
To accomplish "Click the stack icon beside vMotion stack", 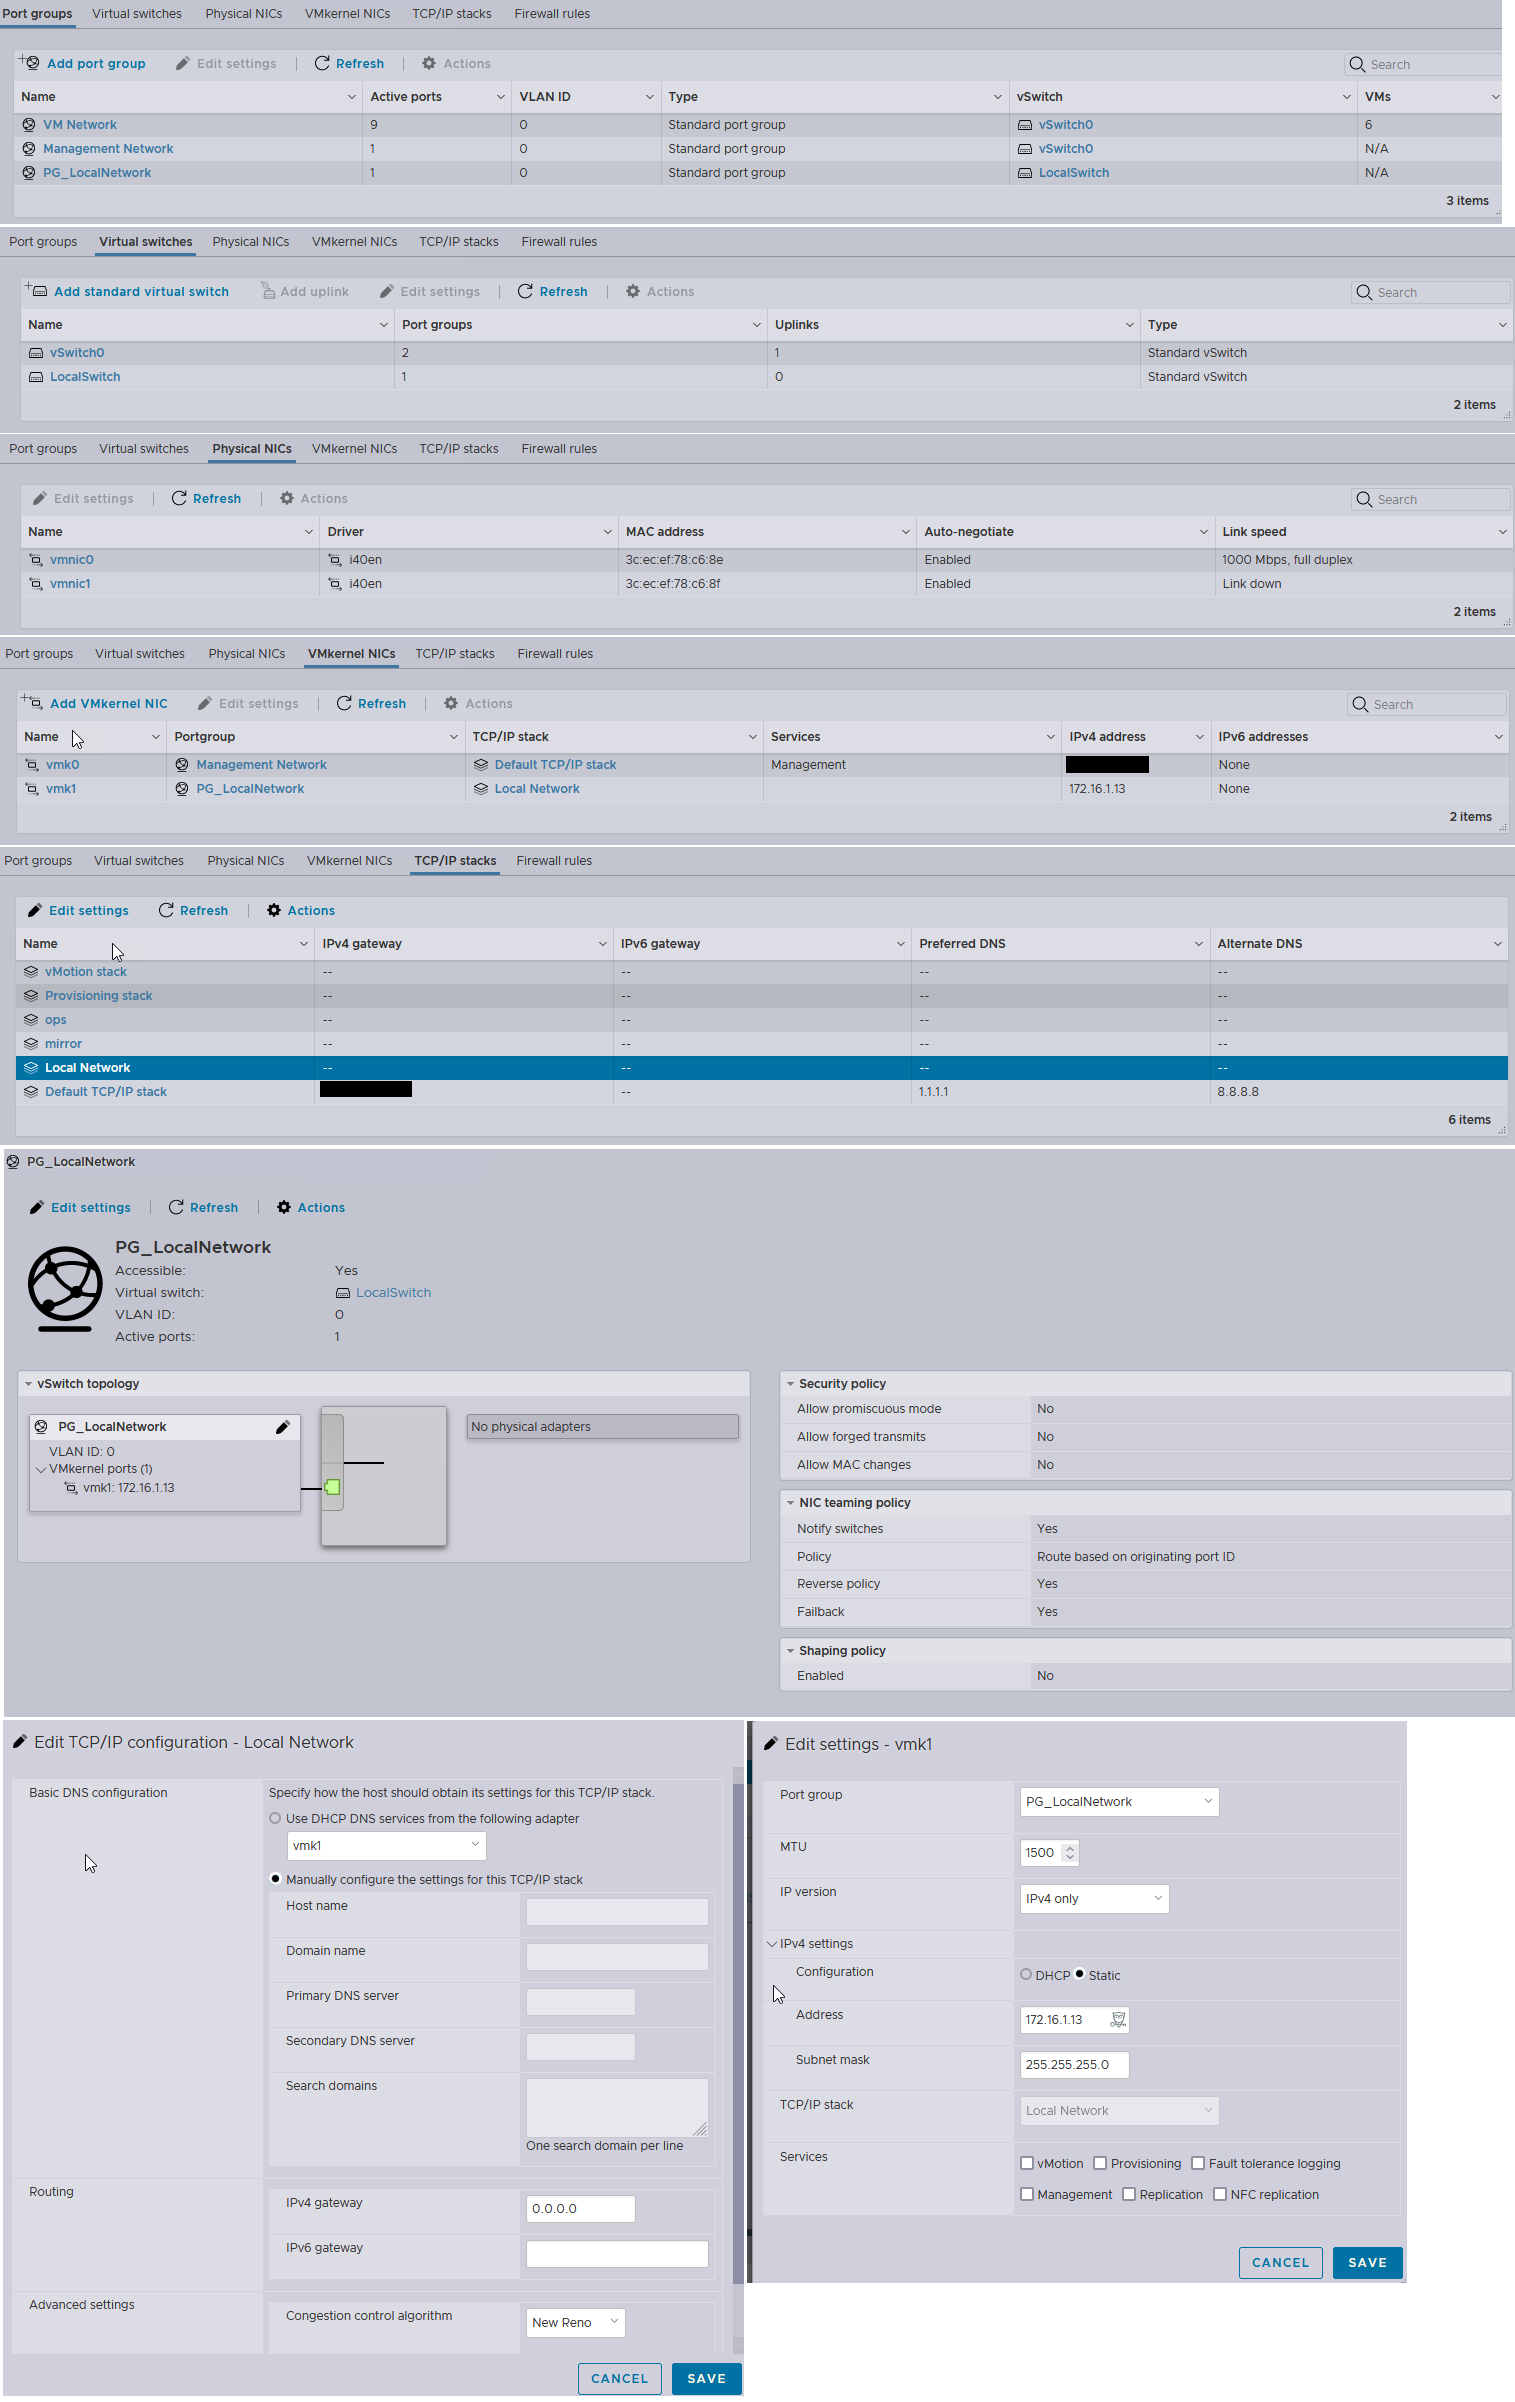I will coord(31,972).
